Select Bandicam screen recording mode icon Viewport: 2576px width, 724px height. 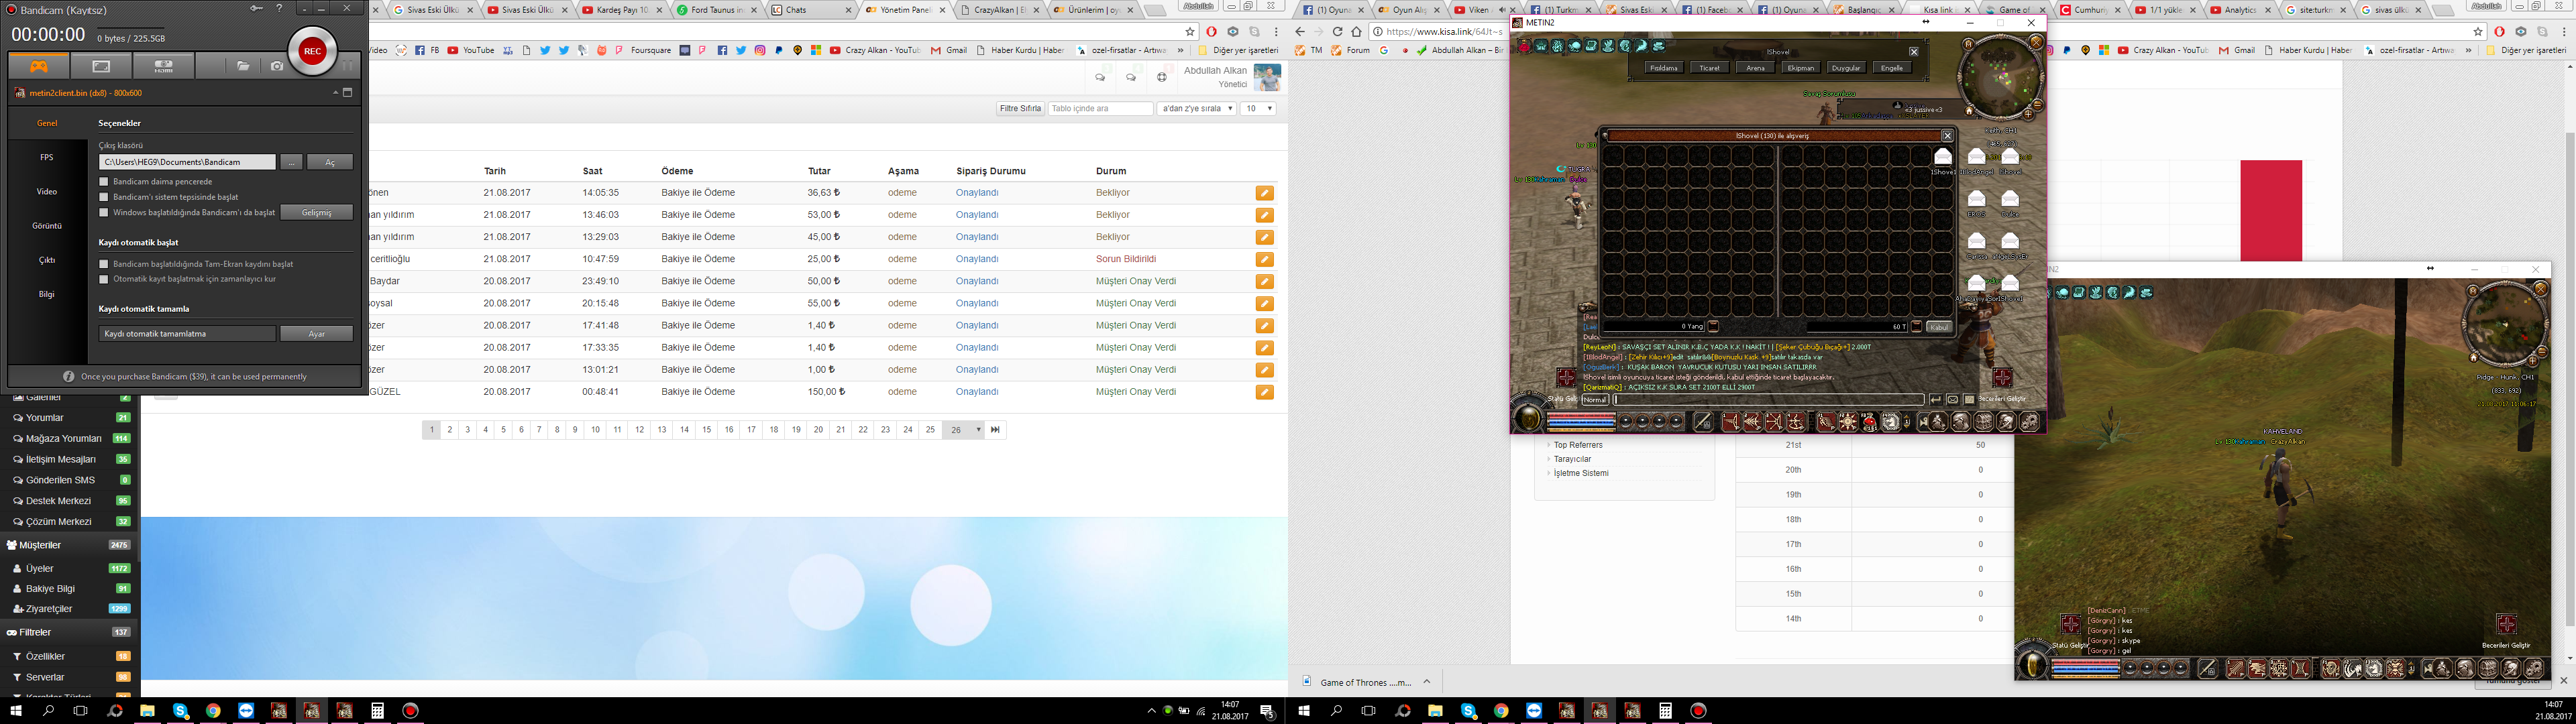pyautogui.click(x=101, y=66)
